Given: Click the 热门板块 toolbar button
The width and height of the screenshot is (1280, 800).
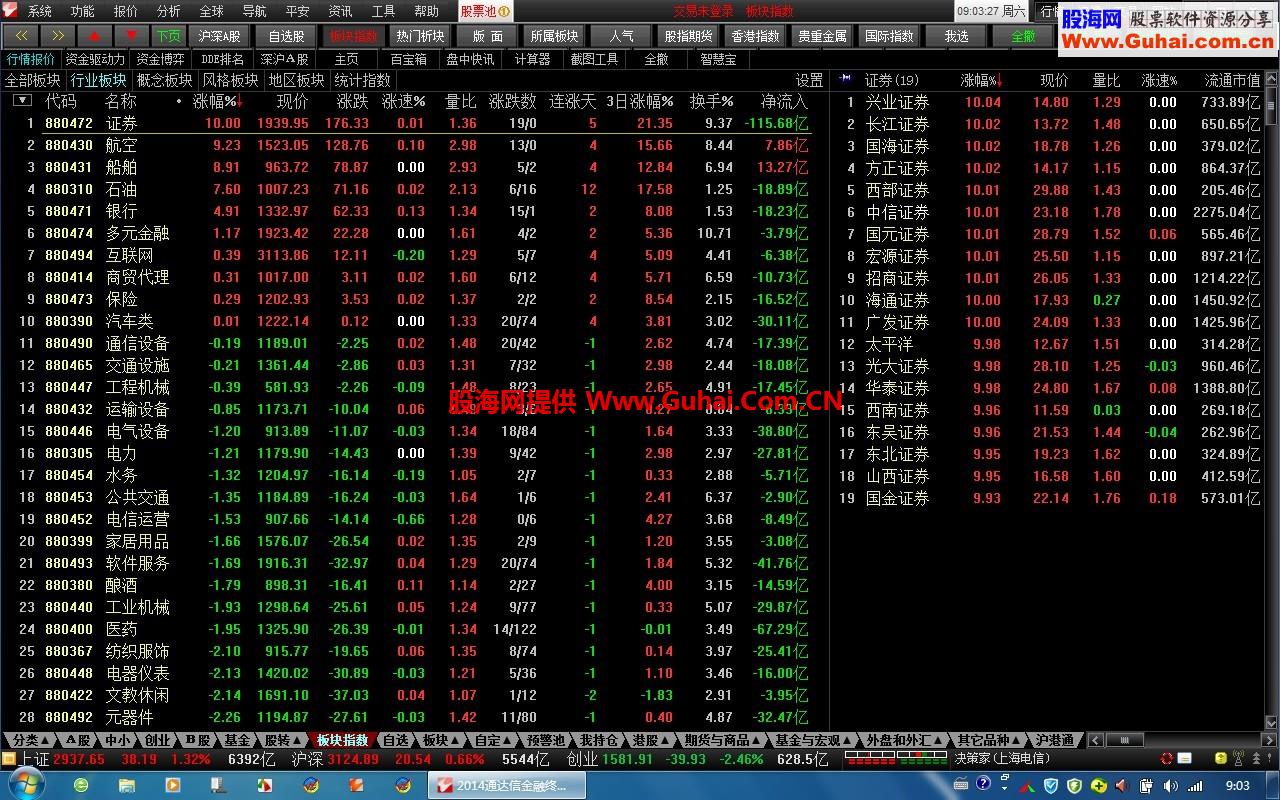Looking at the screenshot, I should (420, 35).
